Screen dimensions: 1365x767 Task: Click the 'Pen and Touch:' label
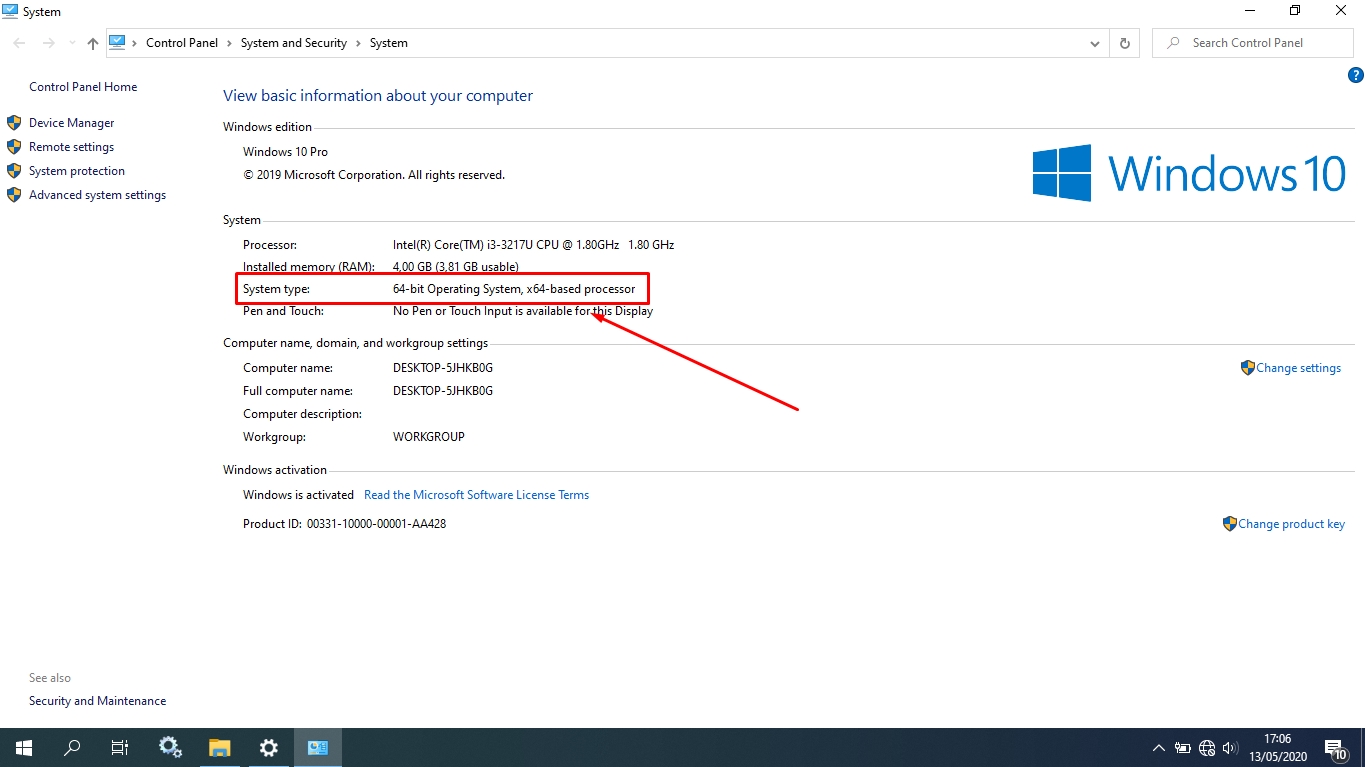(x=284, y=311)
